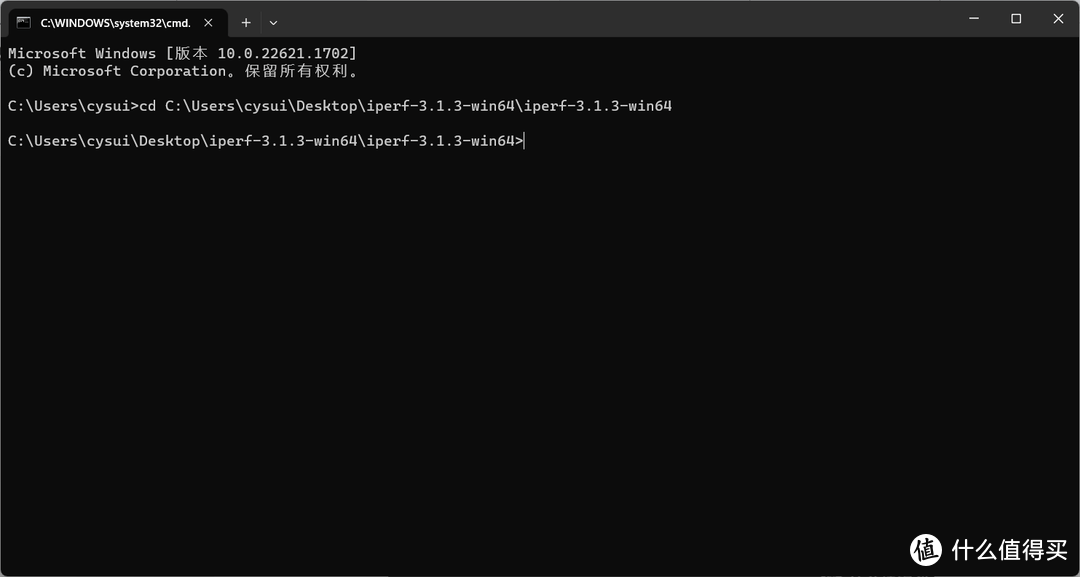Open the tab dropdown next to the plus button
The width and height of the screenshot is (1080, 577).
273,22
